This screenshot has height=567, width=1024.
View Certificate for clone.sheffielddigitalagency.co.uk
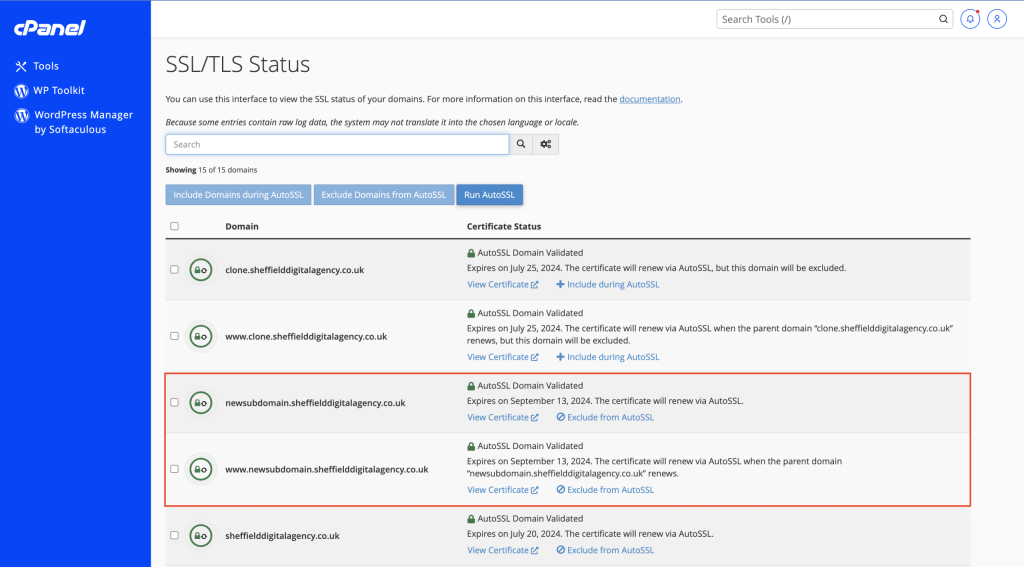click(502, 285)
